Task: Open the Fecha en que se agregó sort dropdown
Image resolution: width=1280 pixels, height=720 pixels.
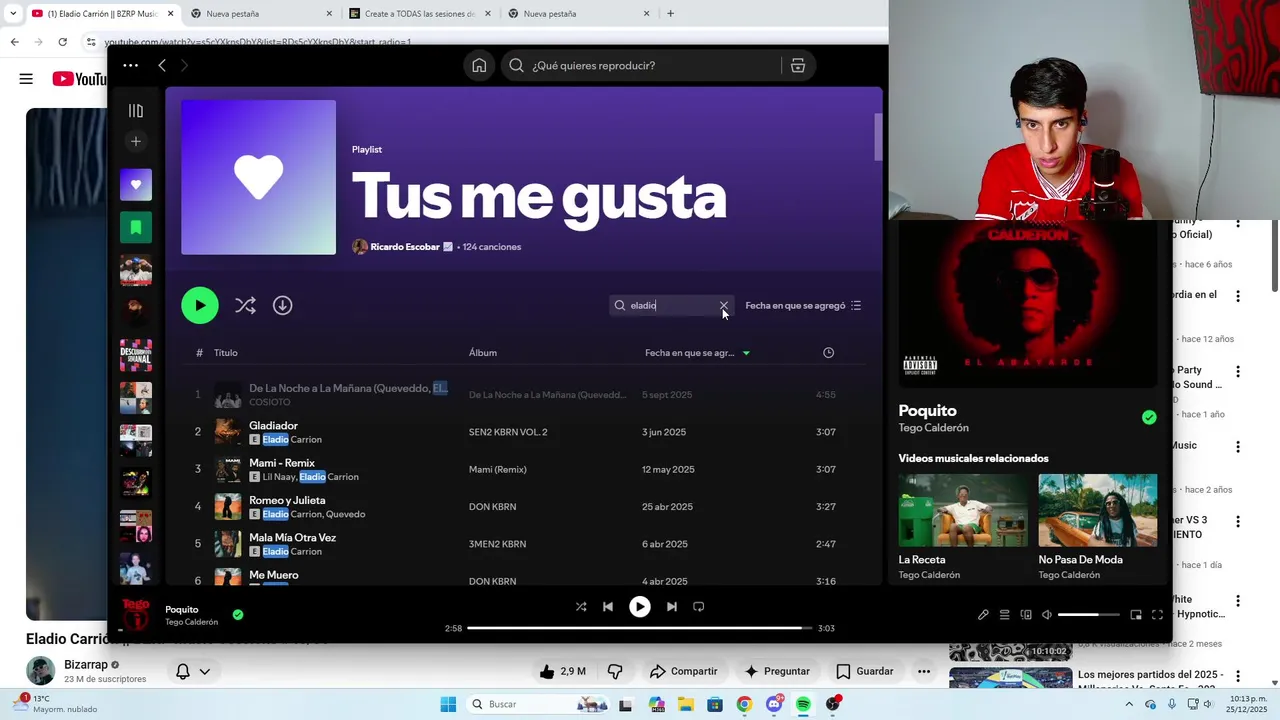Action: pos(803,305)
